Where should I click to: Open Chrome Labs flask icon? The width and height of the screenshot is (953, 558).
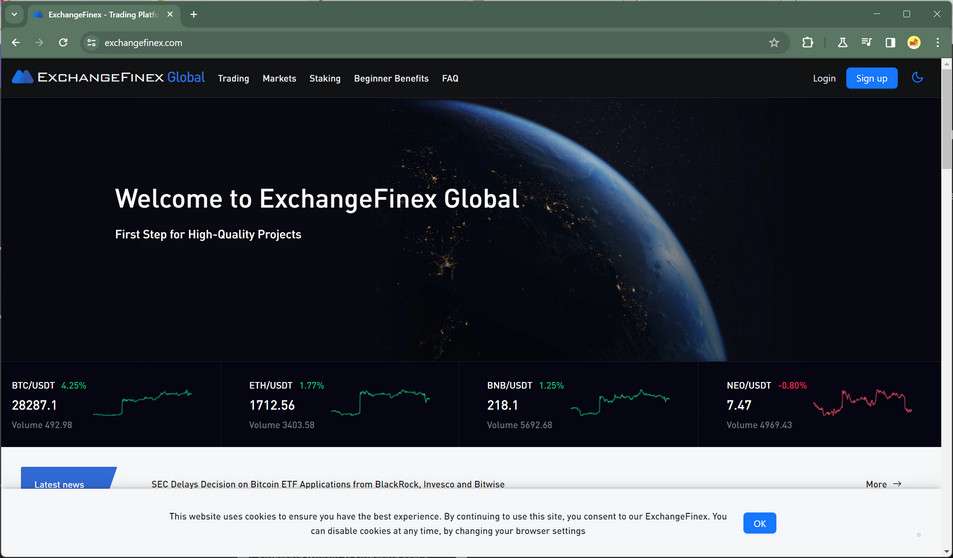coord(843,43)
